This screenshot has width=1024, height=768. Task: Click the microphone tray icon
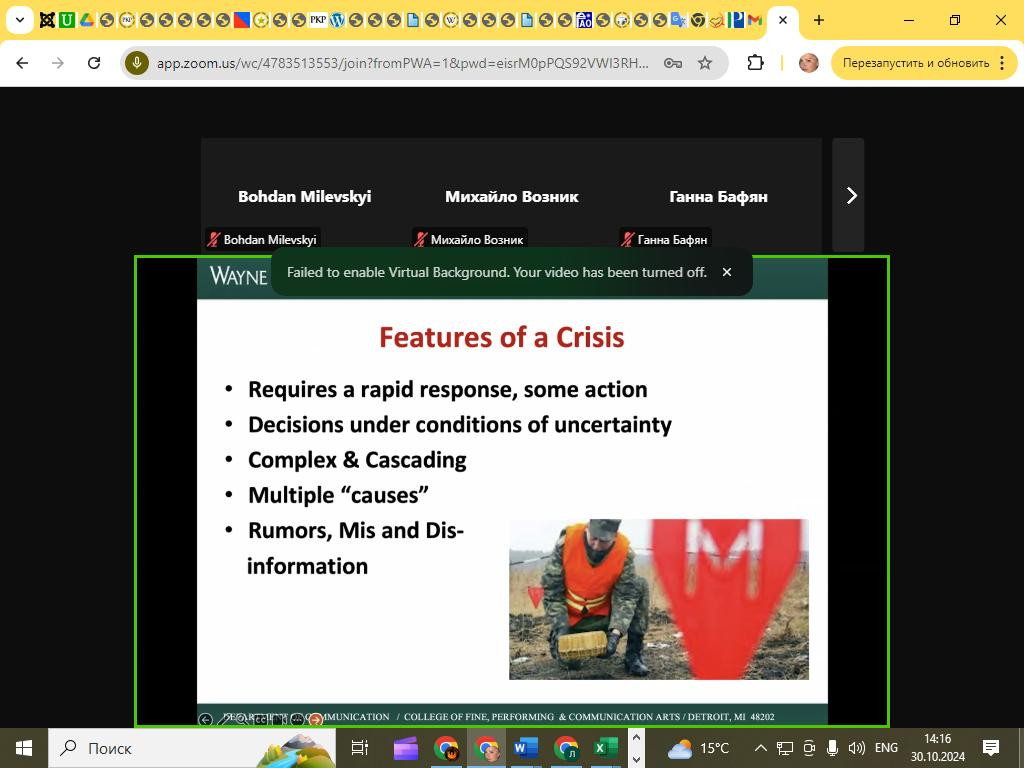pos(833,748)
